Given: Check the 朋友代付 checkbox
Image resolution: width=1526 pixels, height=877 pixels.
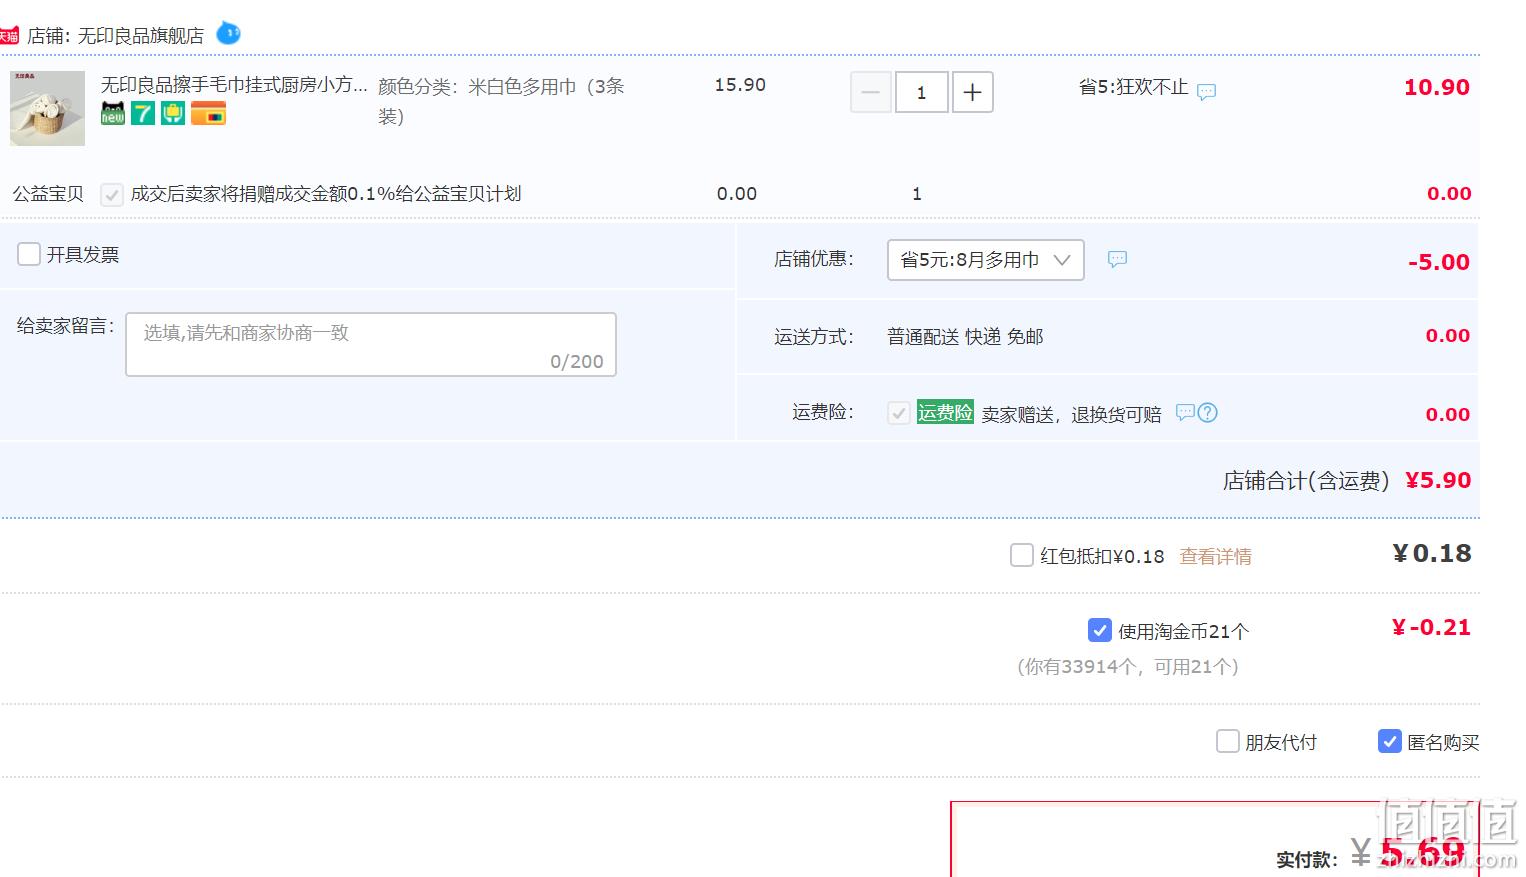Looking at the screenshot, I should tap(1227, 741).
